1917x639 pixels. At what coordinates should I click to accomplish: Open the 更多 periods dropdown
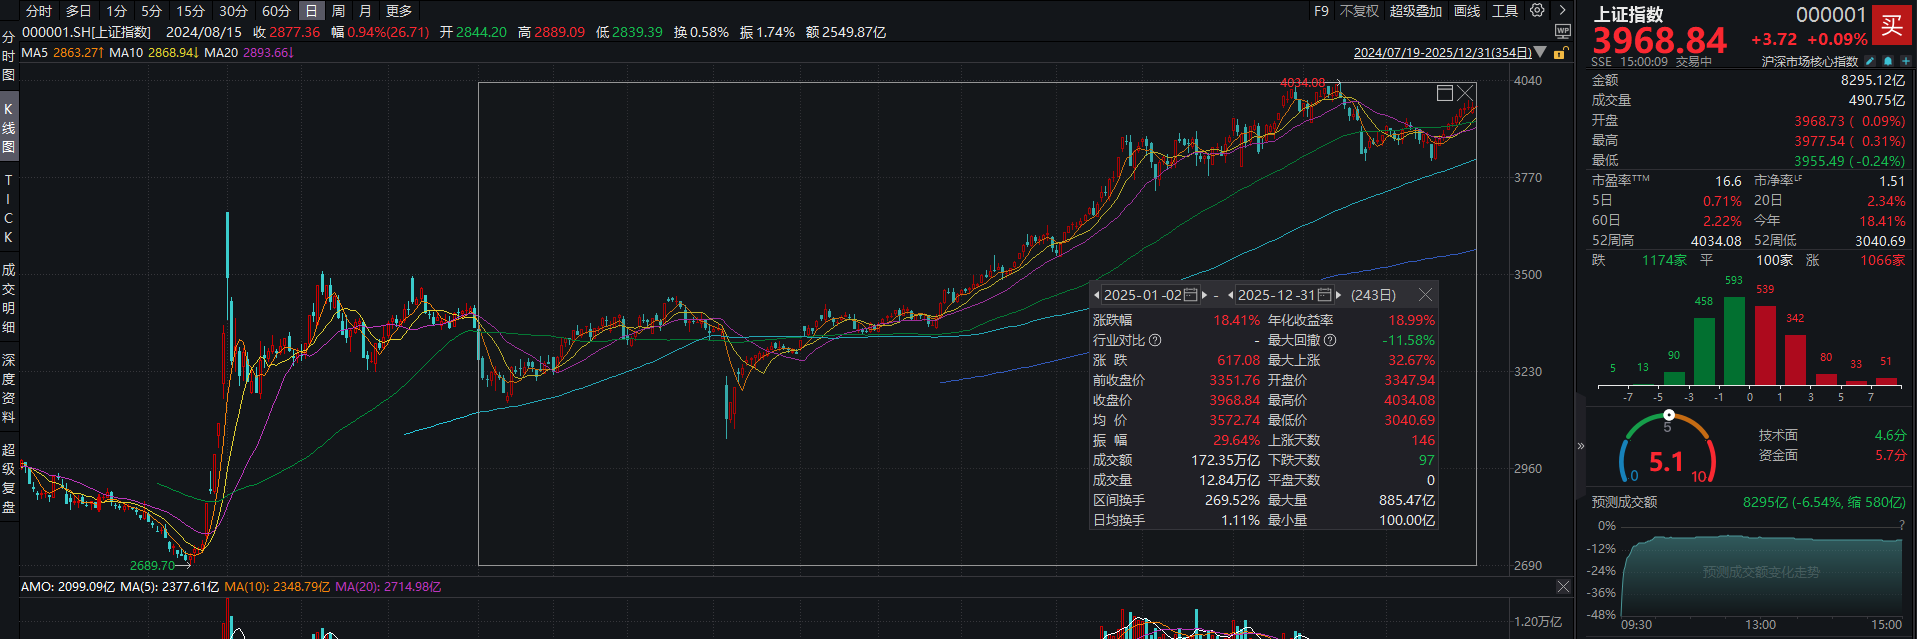(399, 11)
